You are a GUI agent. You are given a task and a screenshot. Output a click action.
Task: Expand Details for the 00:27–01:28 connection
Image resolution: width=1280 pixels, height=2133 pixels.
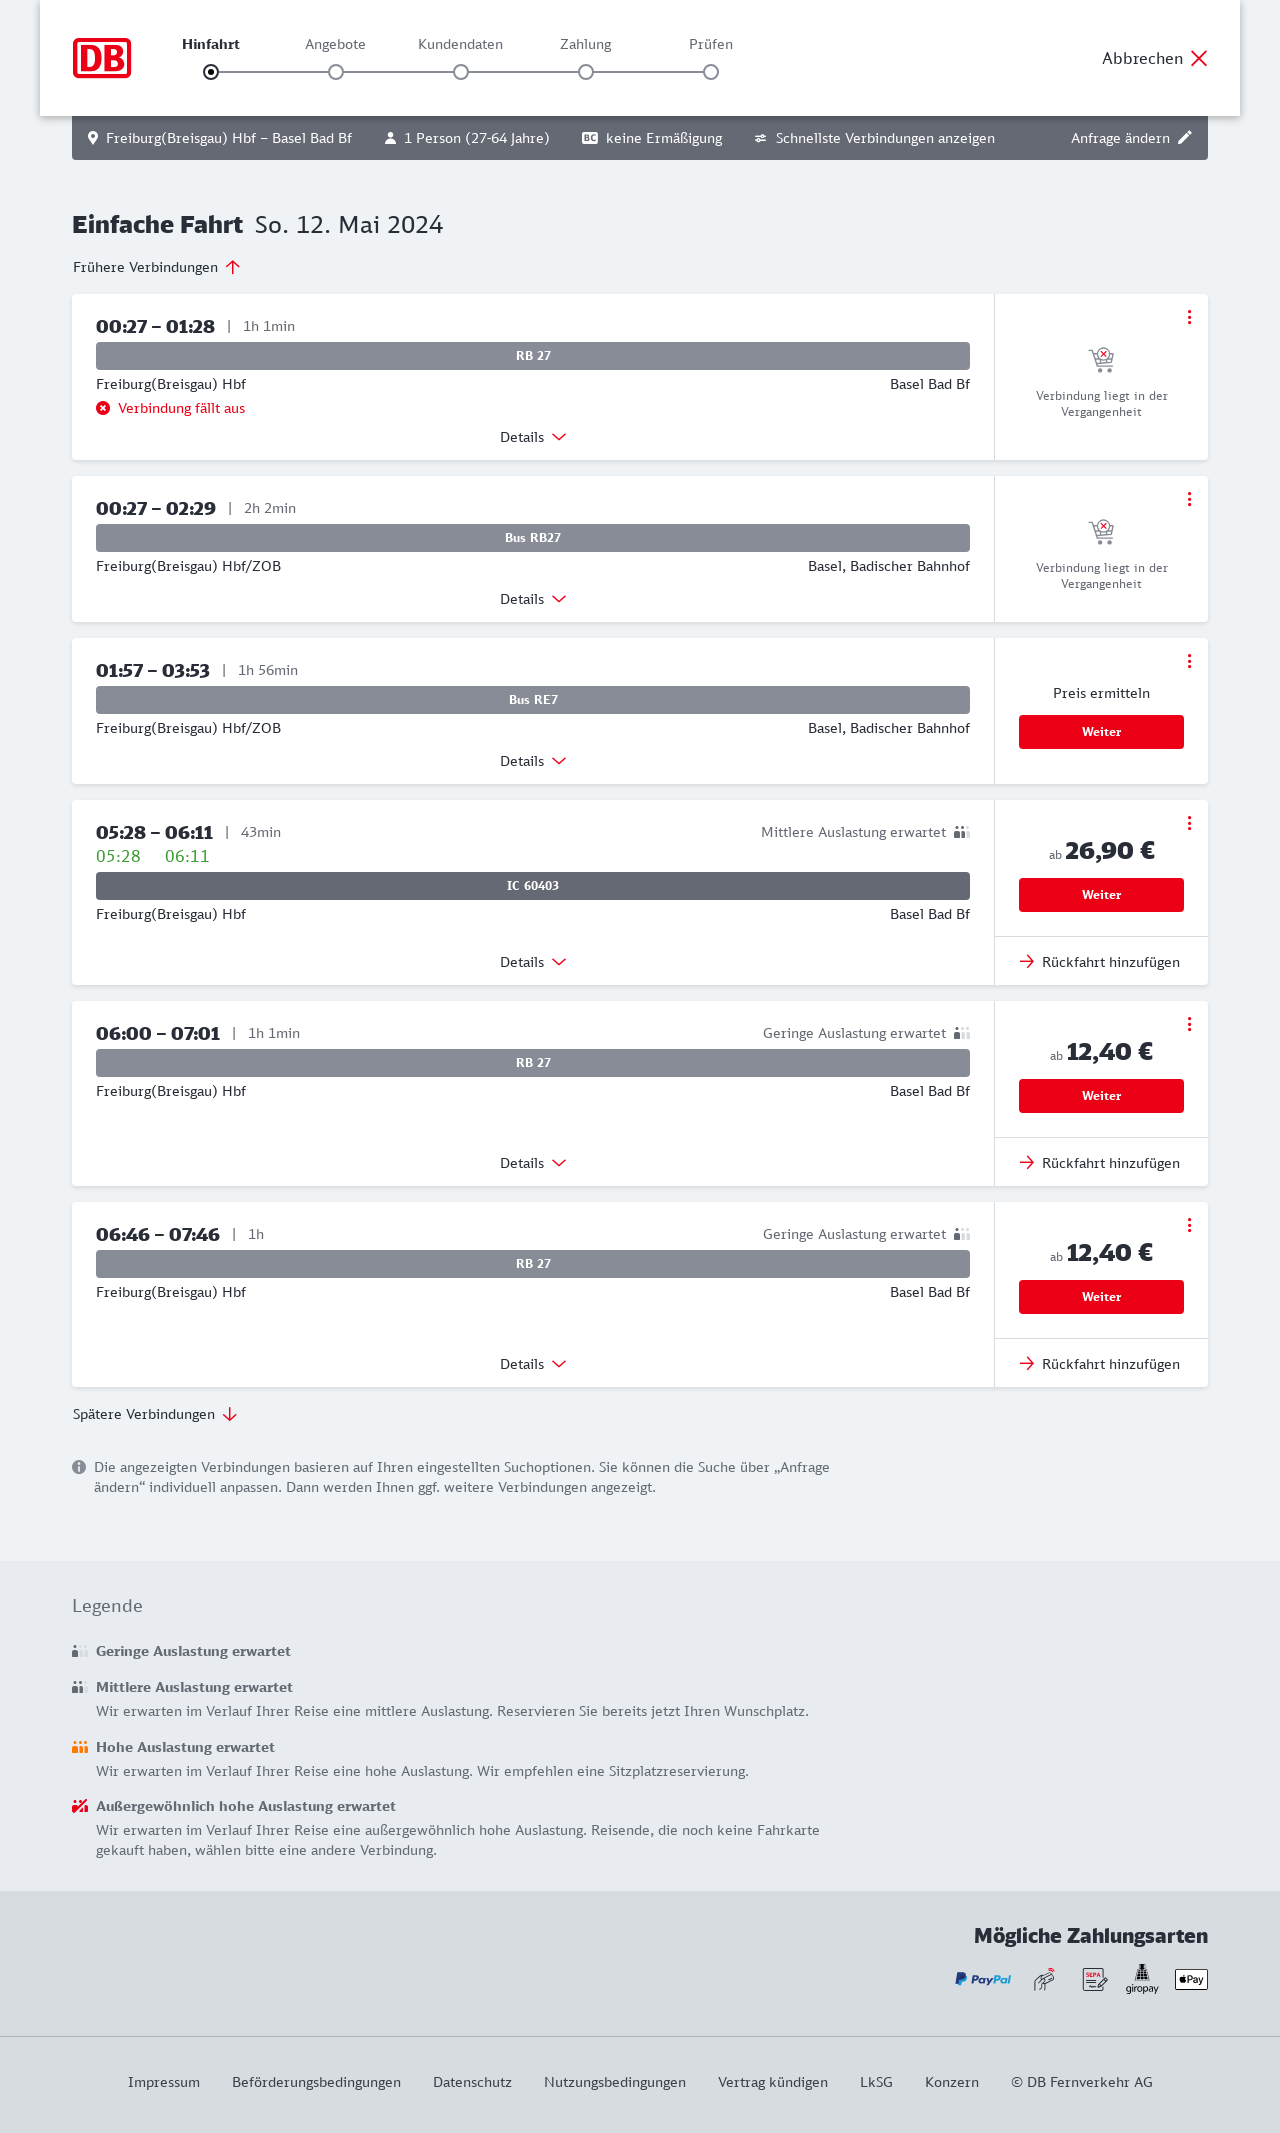point(533,437)
